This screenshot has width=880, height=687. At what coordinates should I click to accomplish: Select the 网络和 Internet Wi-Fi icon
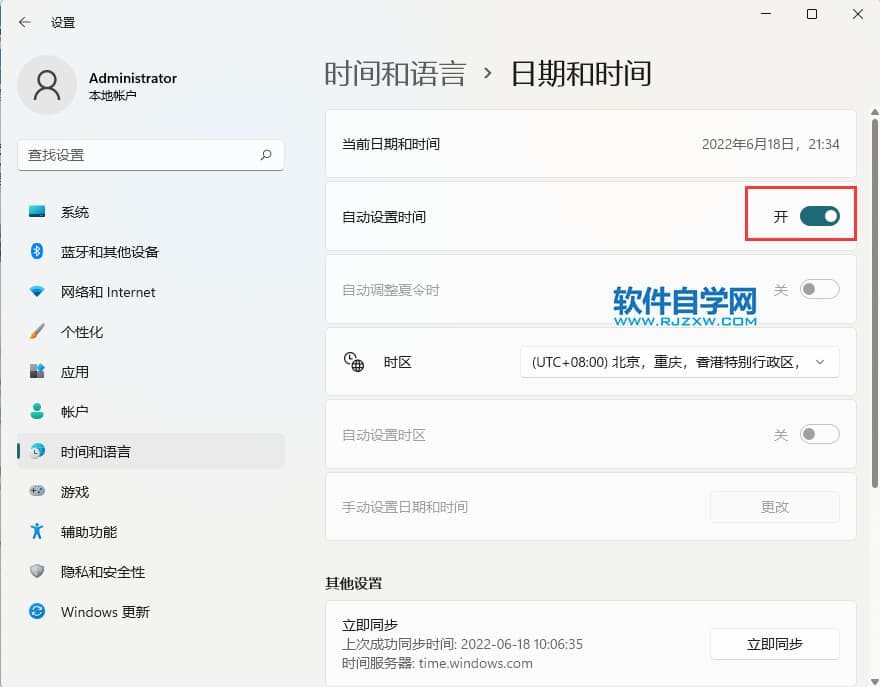(37, 292)
